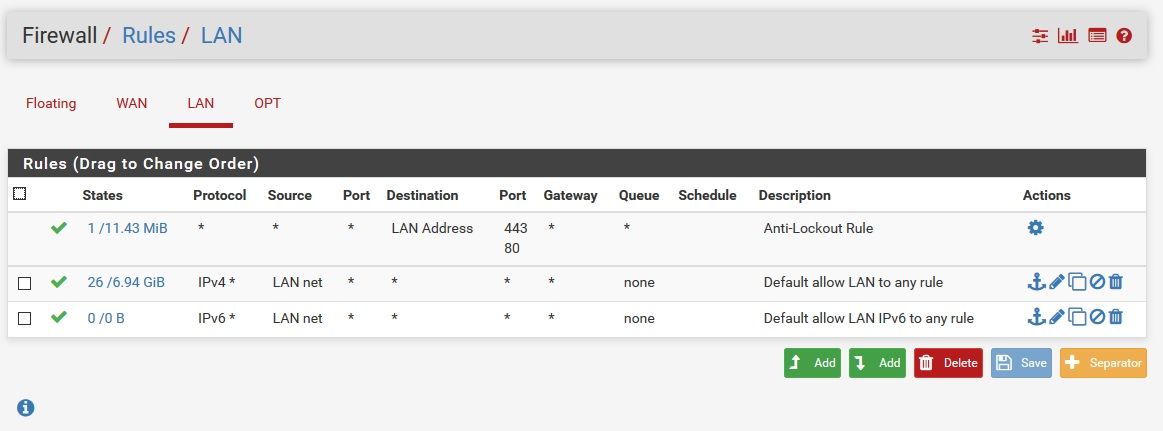Open the firewall log entries icon
Viewport: 1163px width, 431px height.
[x=1097, y=36]
